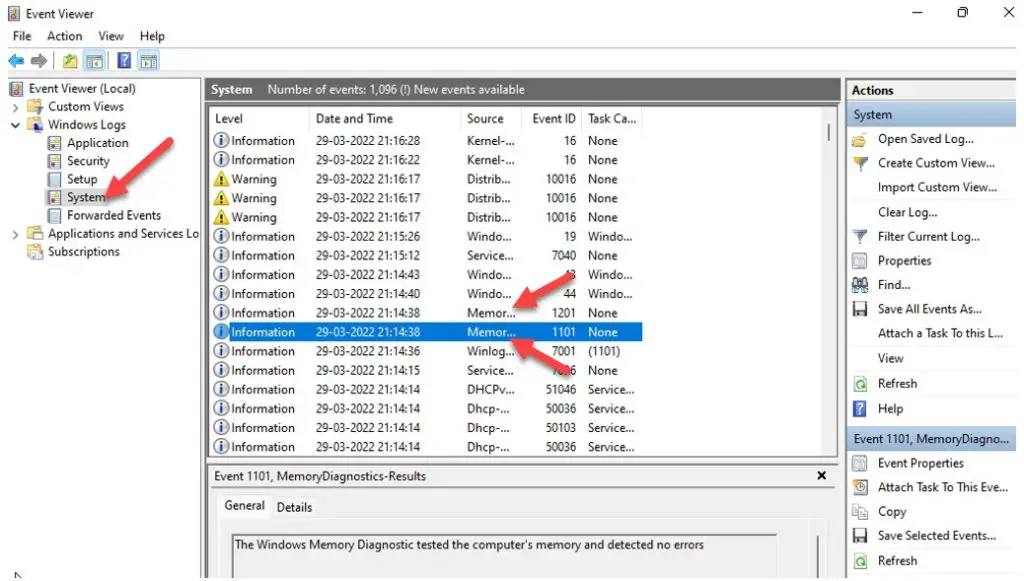The height and width of the screenshot is (581, 1024).
Task: Select the 21:14:40 Windows event ID 44
Action: click(x=426, y=294)
